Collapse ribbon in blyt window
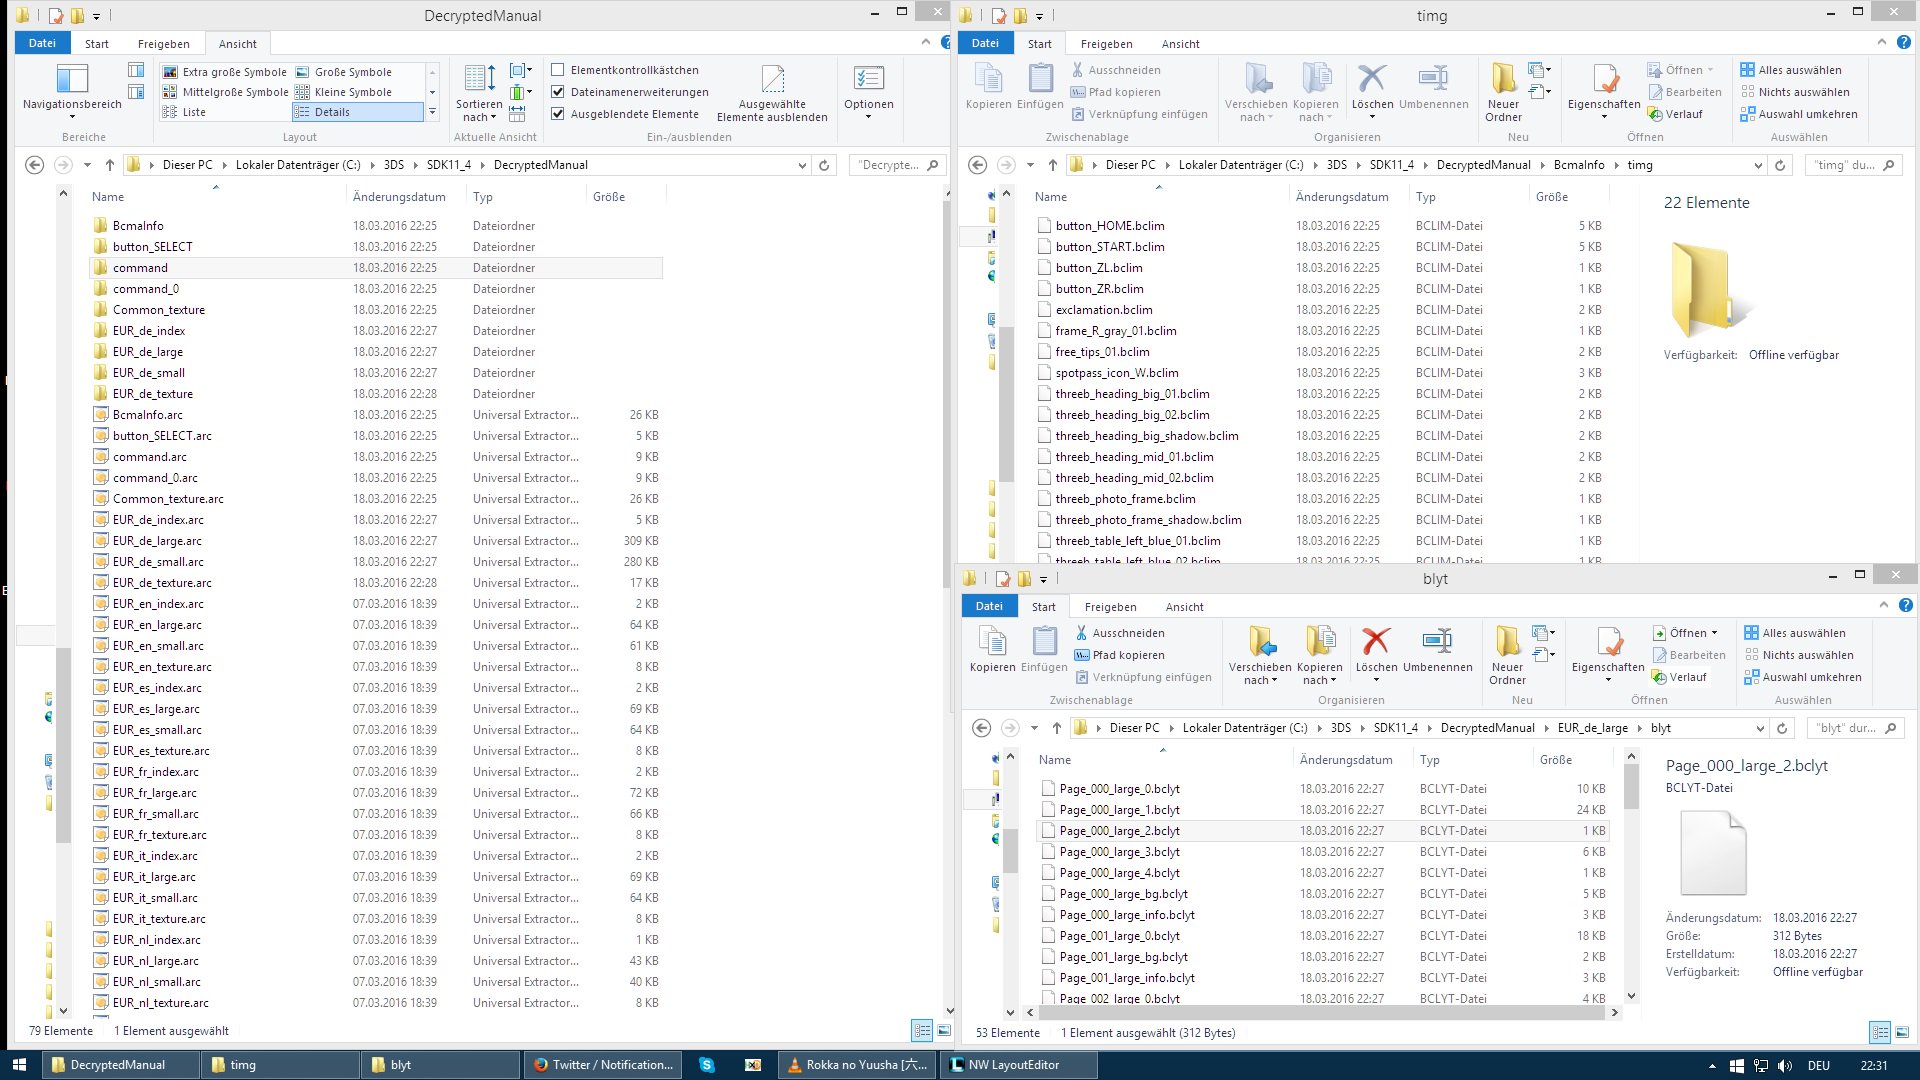 tap(1883, 606)
